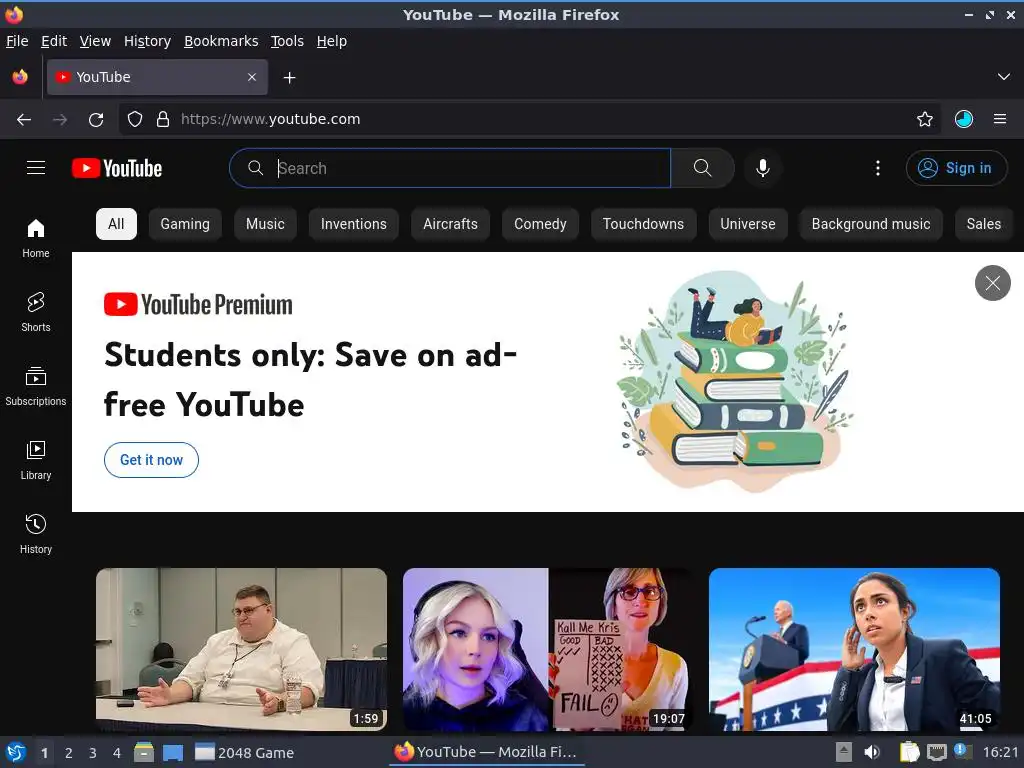Image resolution: width=1024 pixels, height=768 pixels.
Task: Open the Edit menu
Action: 54,41
